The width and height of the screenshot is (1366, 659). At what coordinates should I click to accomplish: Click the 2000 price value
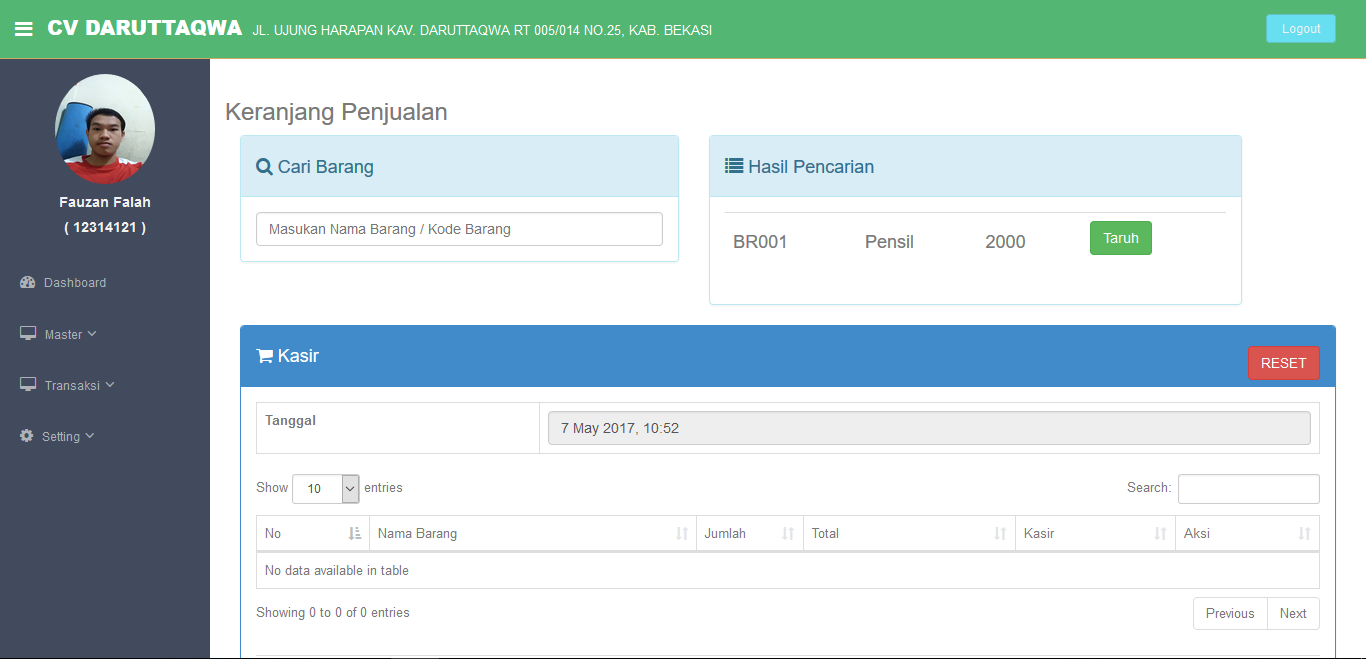tap(1005, 242)
